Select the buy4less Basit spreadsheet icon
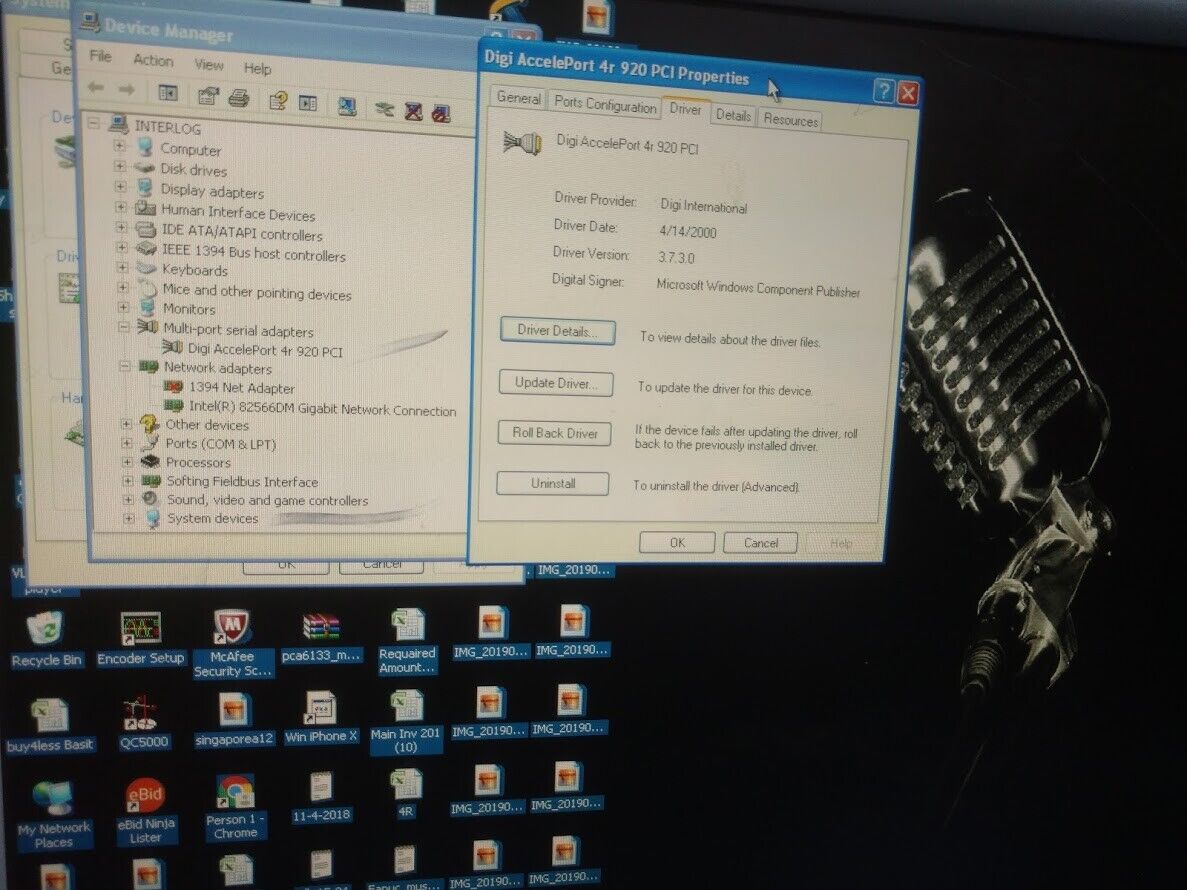This screenshot has height=890, width=1187. pos(50,725)
